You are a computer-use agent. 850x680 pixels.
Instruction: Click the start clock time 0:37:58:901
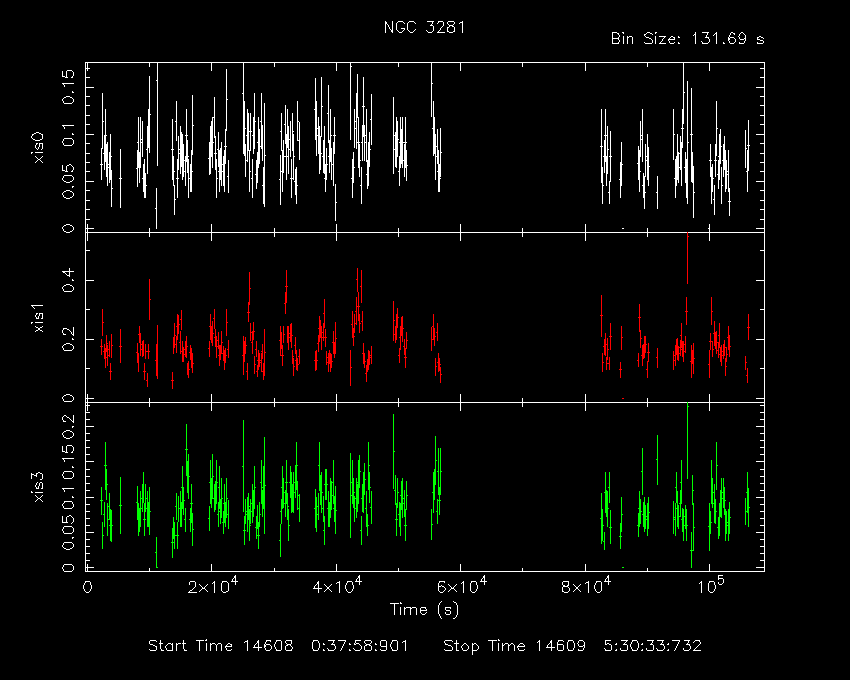(359, 646)
